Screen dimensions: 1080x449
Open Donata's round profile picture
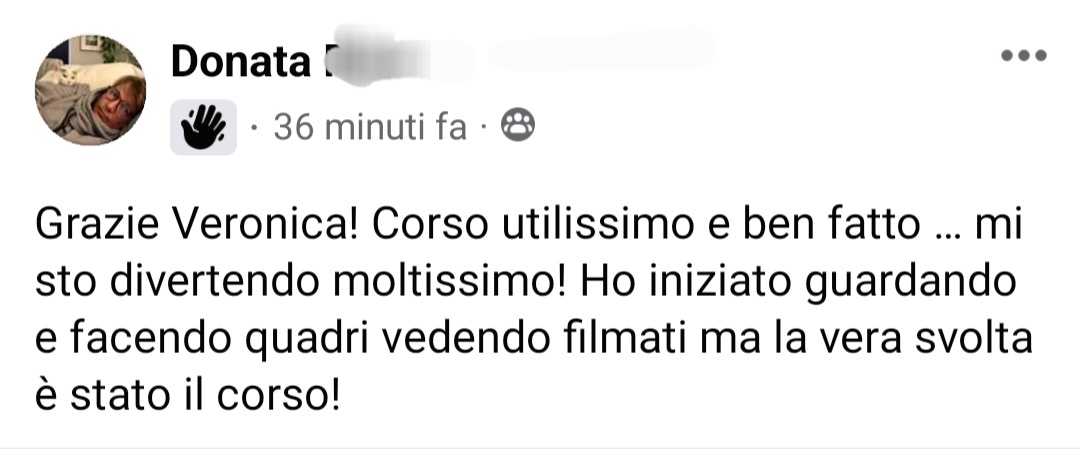pyautogui.click(x=90, y=90)
